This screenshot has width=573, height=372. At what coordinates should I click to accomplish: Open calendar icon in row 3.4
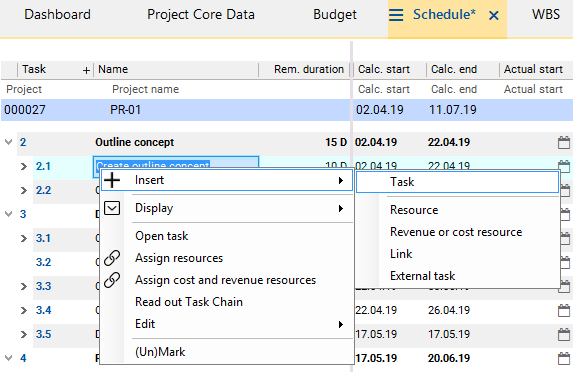coord(564,310)
